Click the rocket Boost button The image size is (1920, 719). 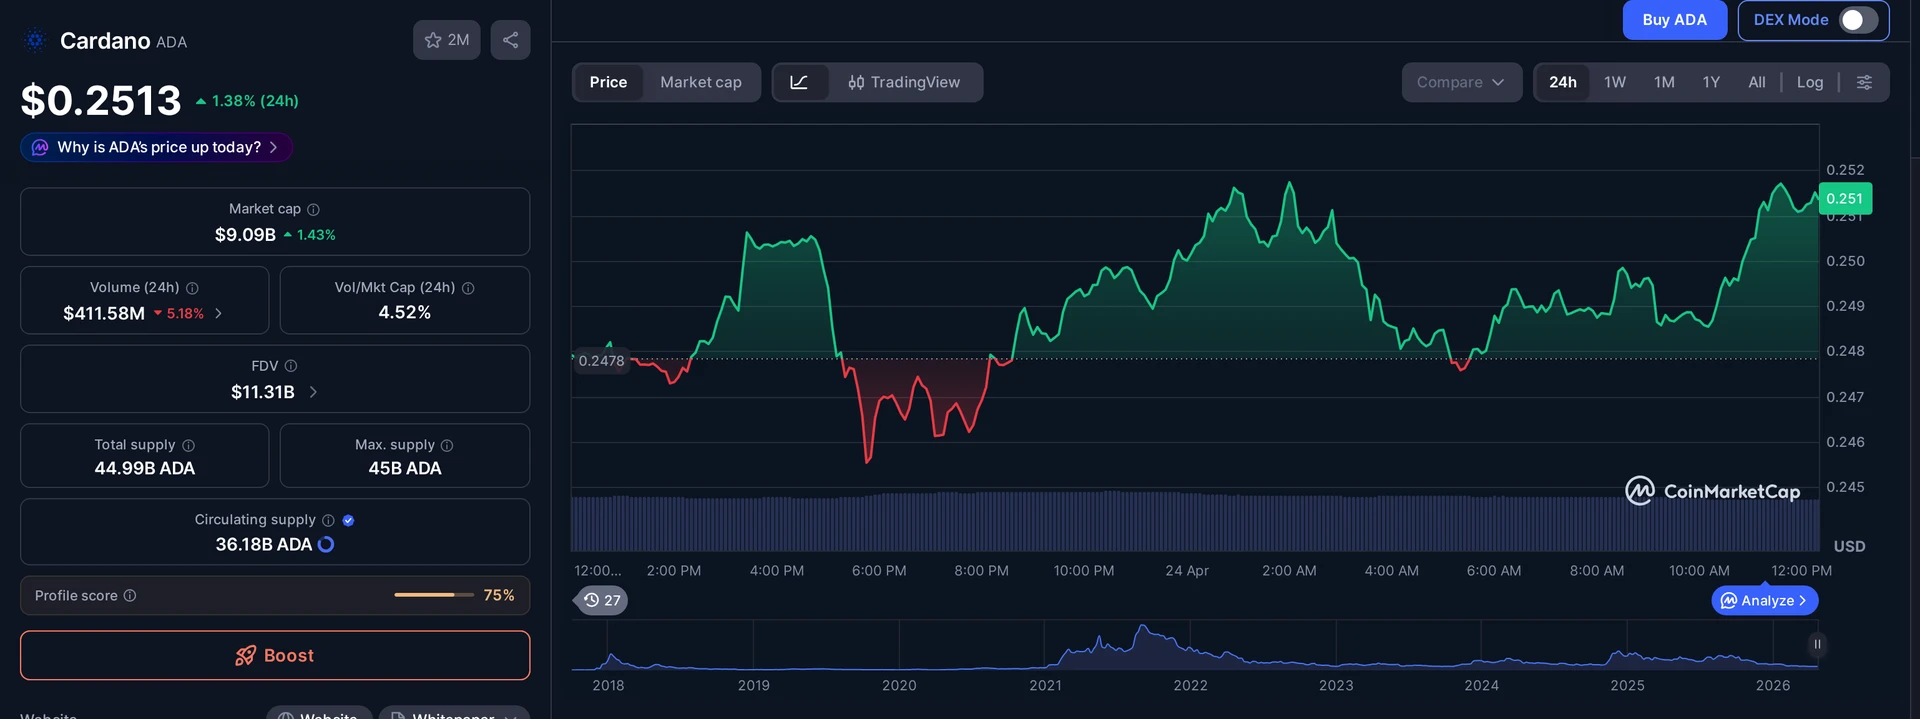275,655
